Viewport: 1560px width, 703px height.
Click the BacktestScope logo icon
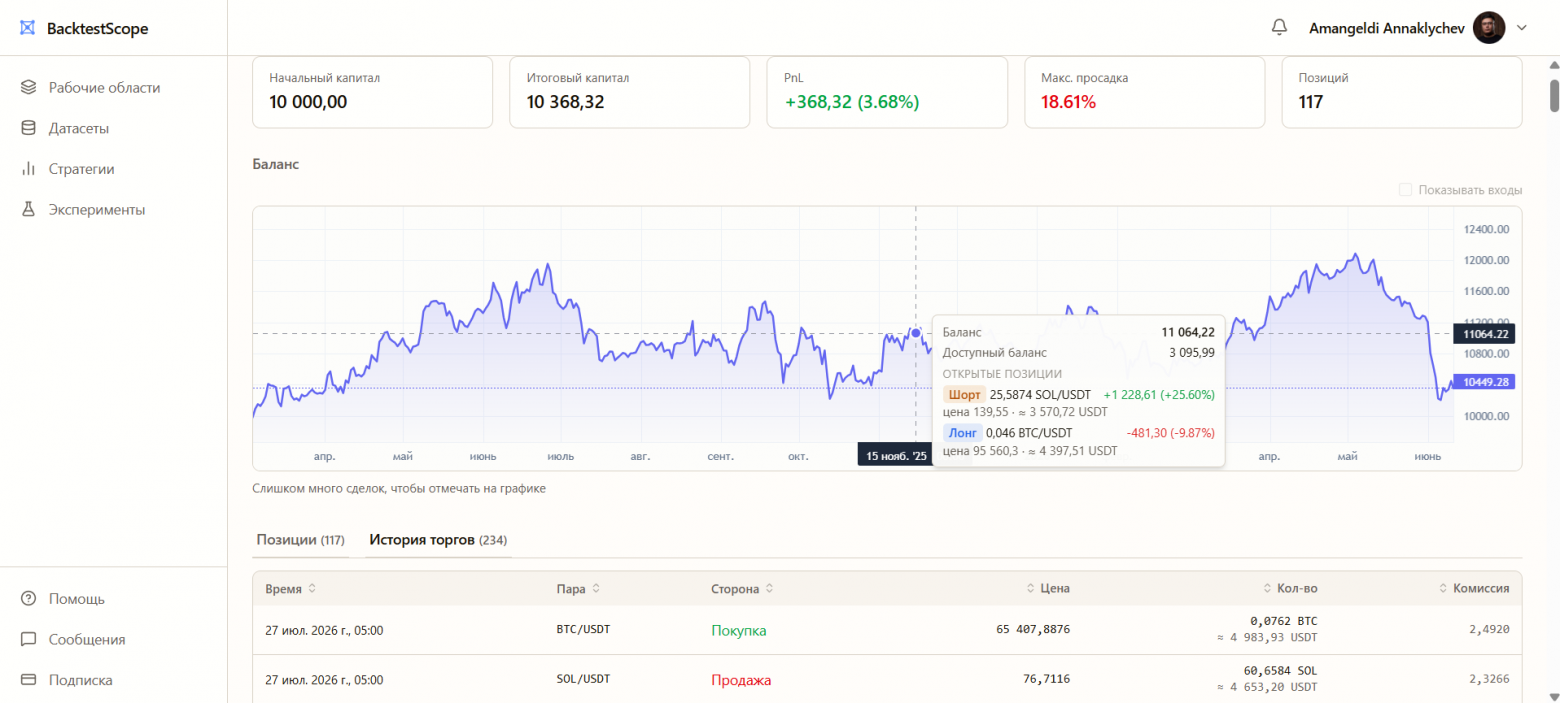pyautogui.click(x=28, y=28)
